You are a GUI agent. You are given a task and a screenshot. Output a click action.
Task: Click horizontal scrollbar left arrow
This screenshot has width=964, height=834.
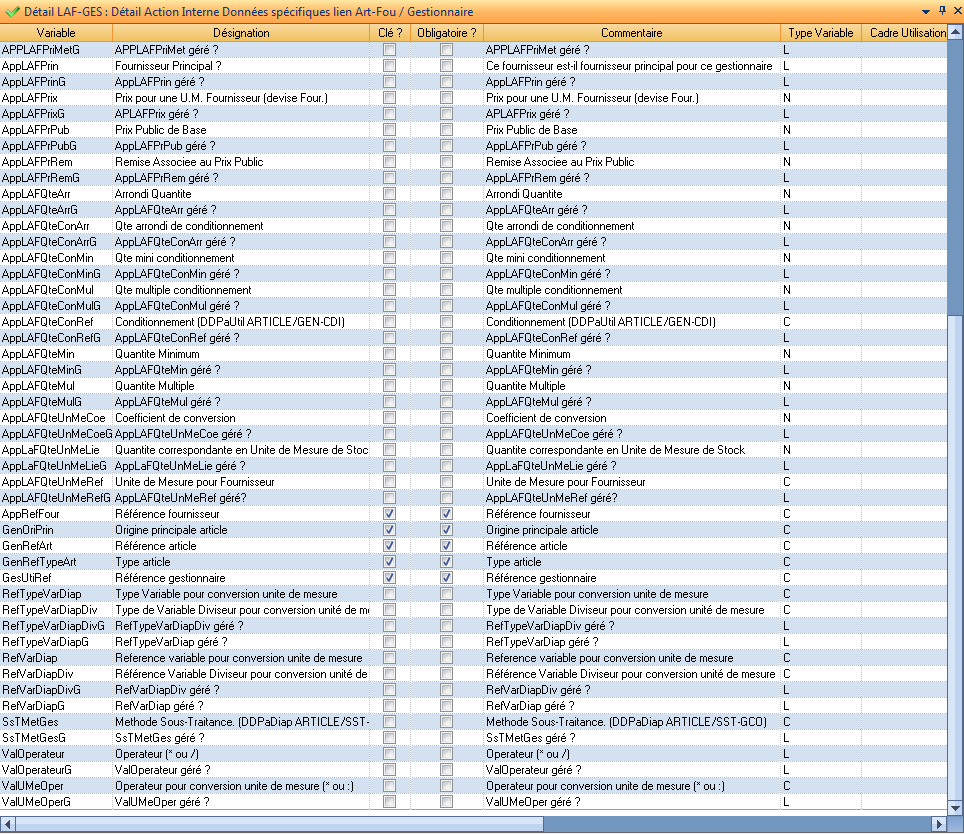(x=8, y=823)
